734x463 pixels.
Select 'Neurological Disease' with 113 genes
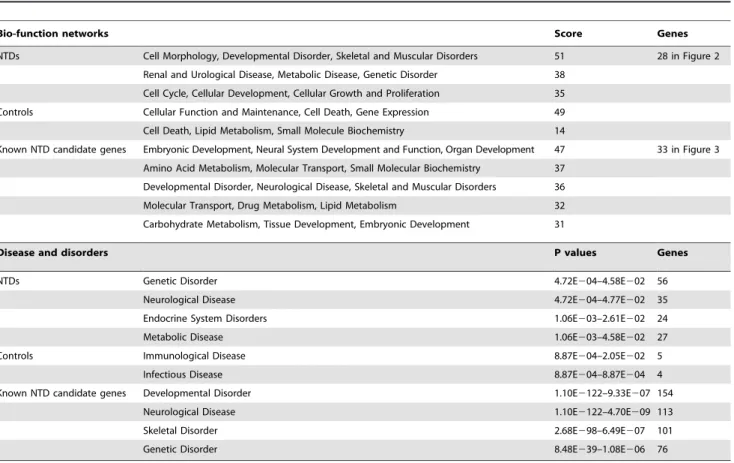[189, 412]
